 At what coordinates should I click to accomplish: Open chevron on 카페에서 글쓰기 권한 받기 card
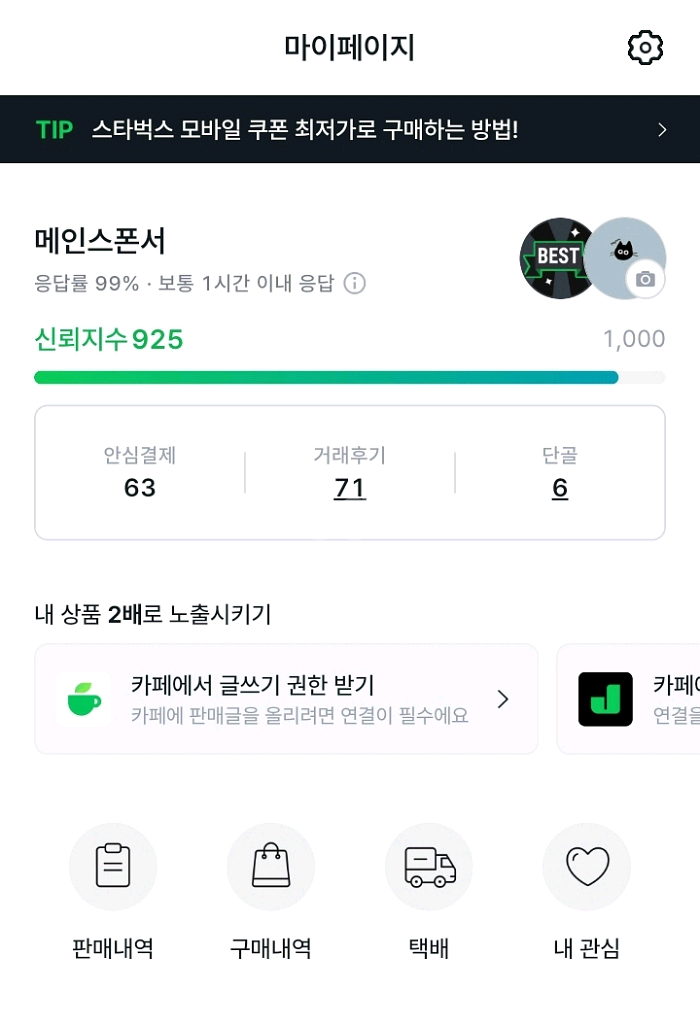pos(503,699)
